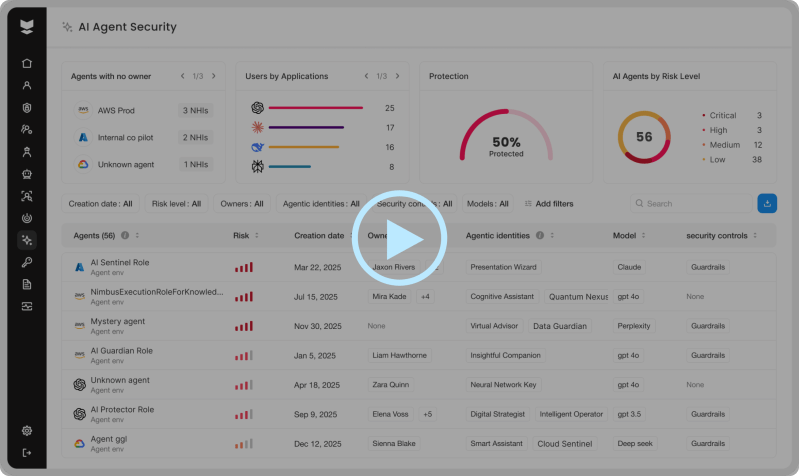Click the info icon next to Agents (56)

[125, 235]
